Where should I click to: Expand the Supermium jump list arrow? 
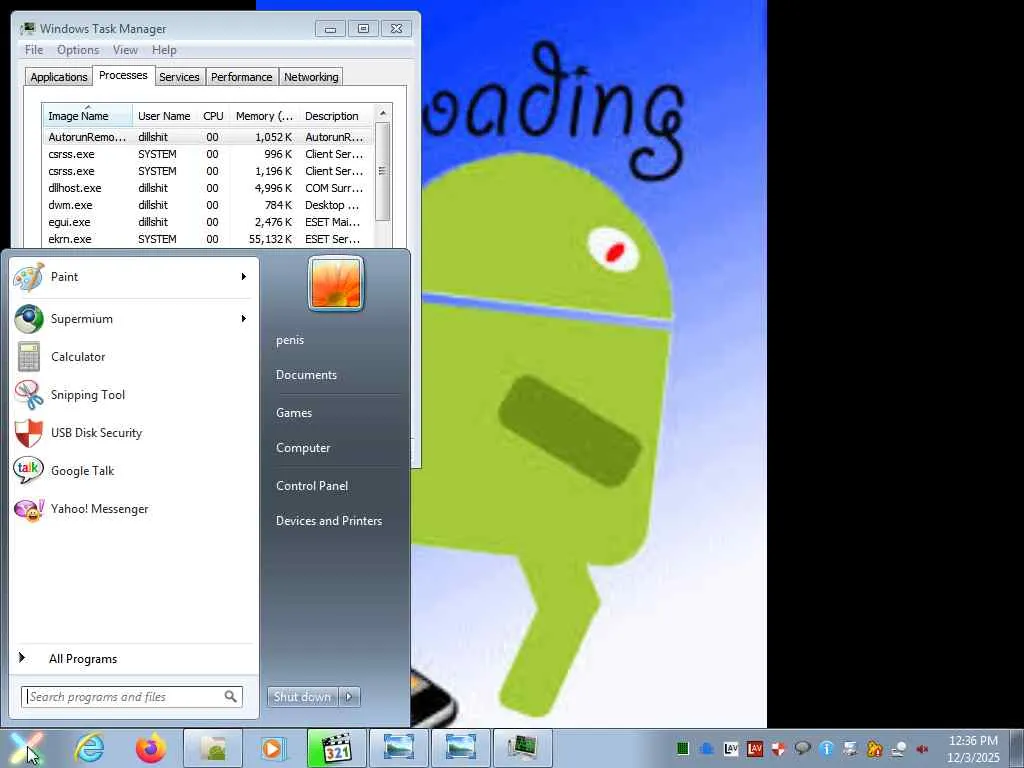244,319
